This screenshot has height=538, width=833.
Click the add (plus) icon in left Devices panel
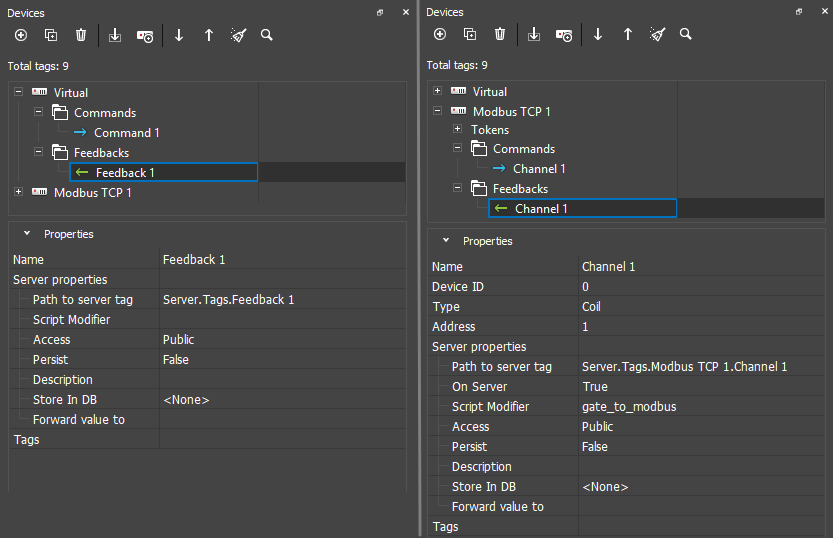[21, 35]
